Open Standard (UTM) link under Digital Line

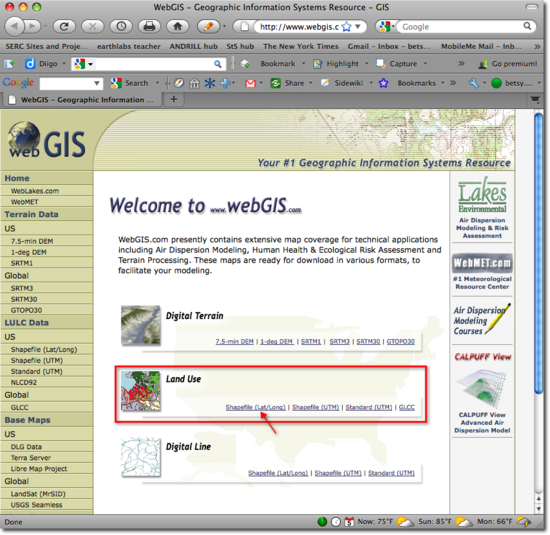pyautogui.click(x=391, y=473)
